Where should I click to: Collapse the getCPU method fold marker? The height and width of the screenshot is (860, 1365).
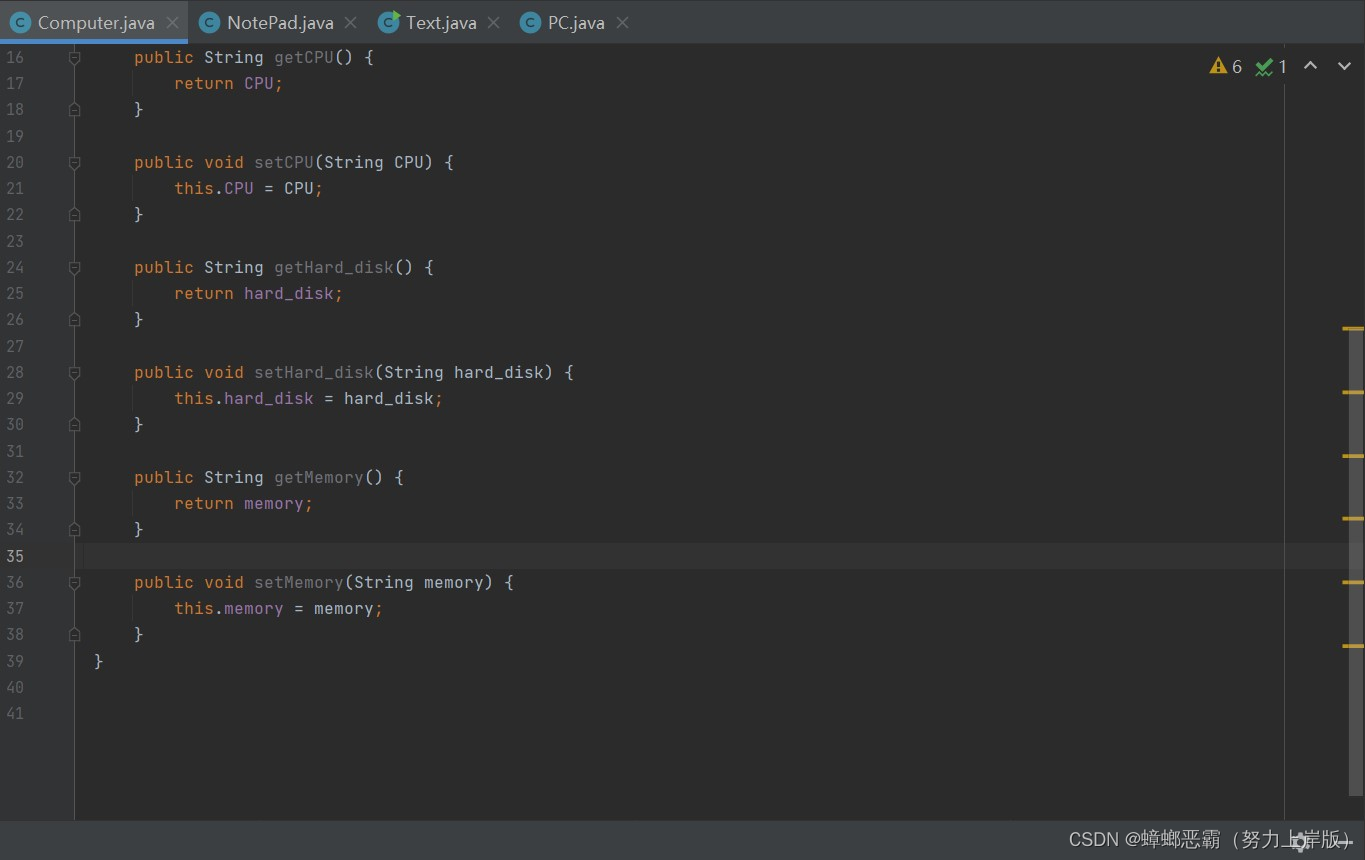(74, 58)
